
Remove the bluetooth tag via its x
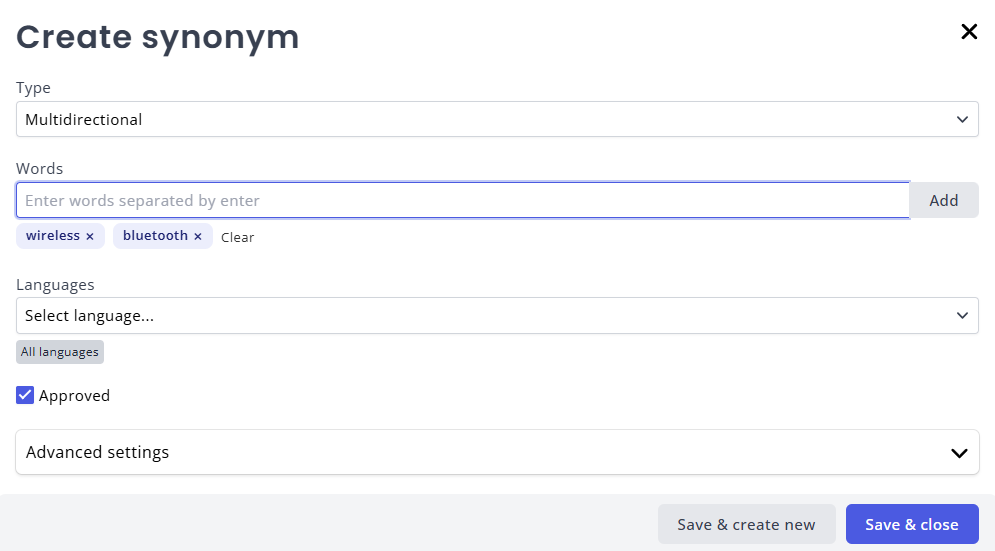tap(198, 236)
